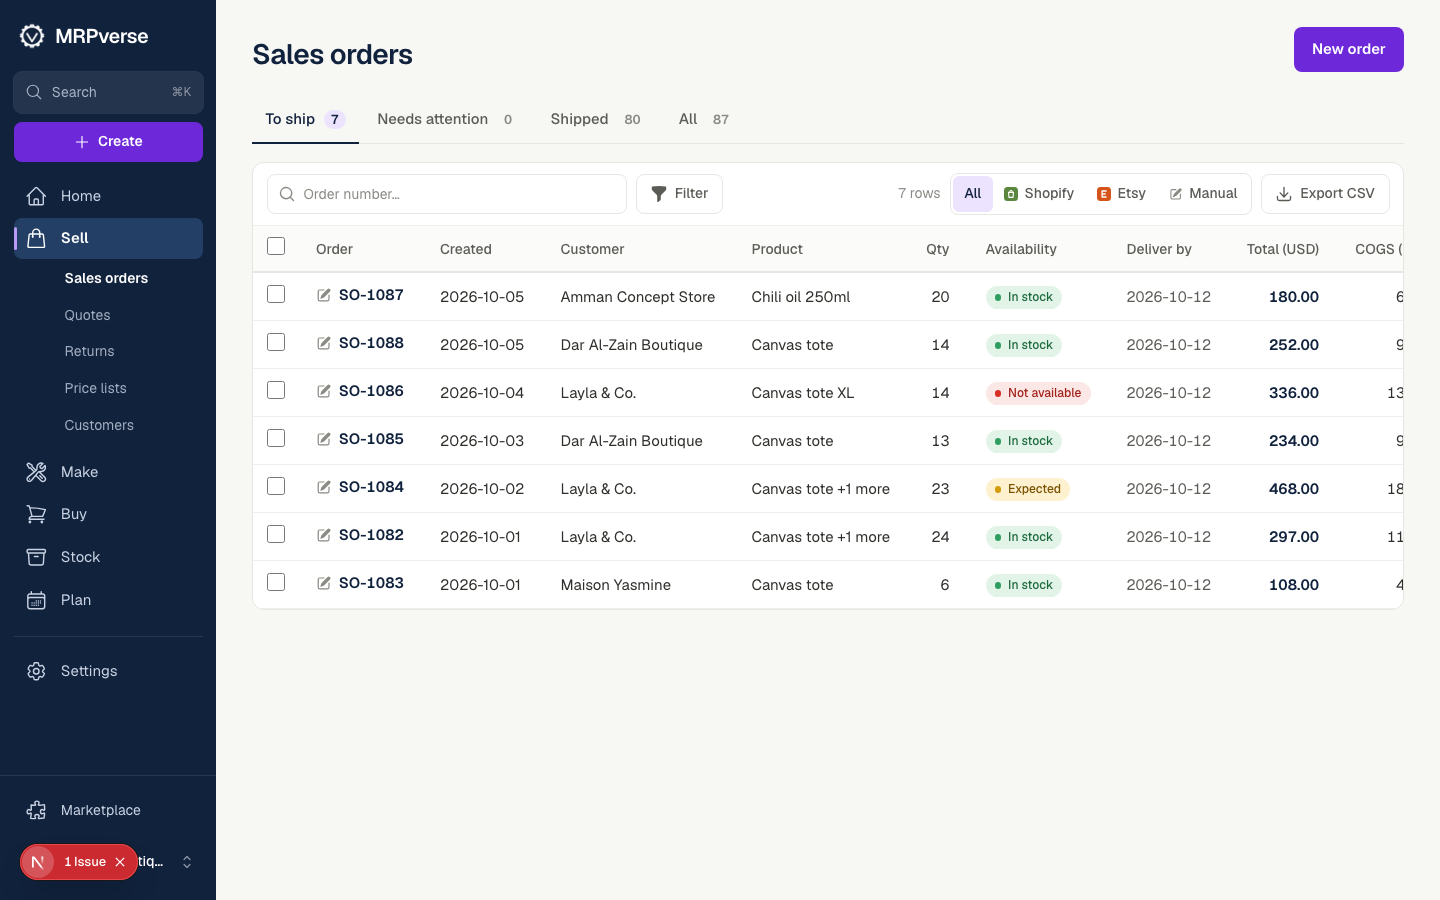
Task: Open the sidebar Search box
Action: pos(108,92)
